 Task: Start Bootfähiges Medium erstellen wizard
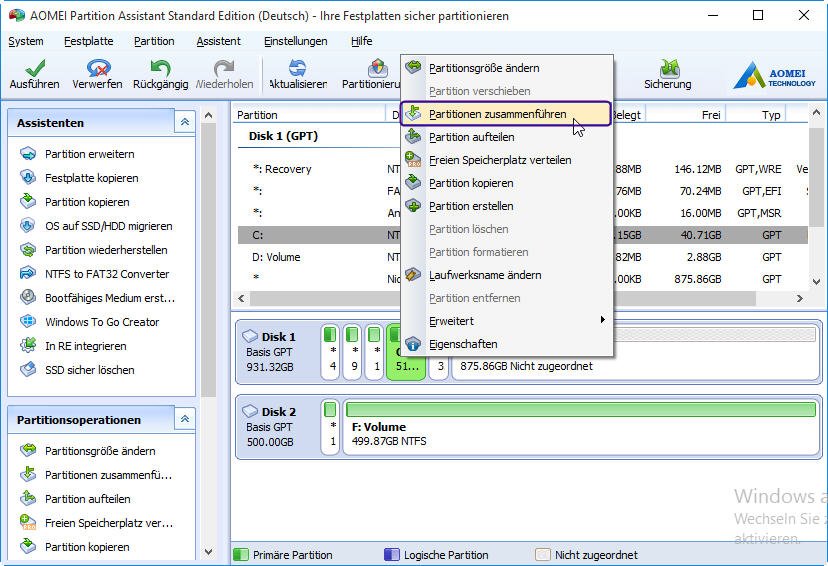tap(109, 298)
